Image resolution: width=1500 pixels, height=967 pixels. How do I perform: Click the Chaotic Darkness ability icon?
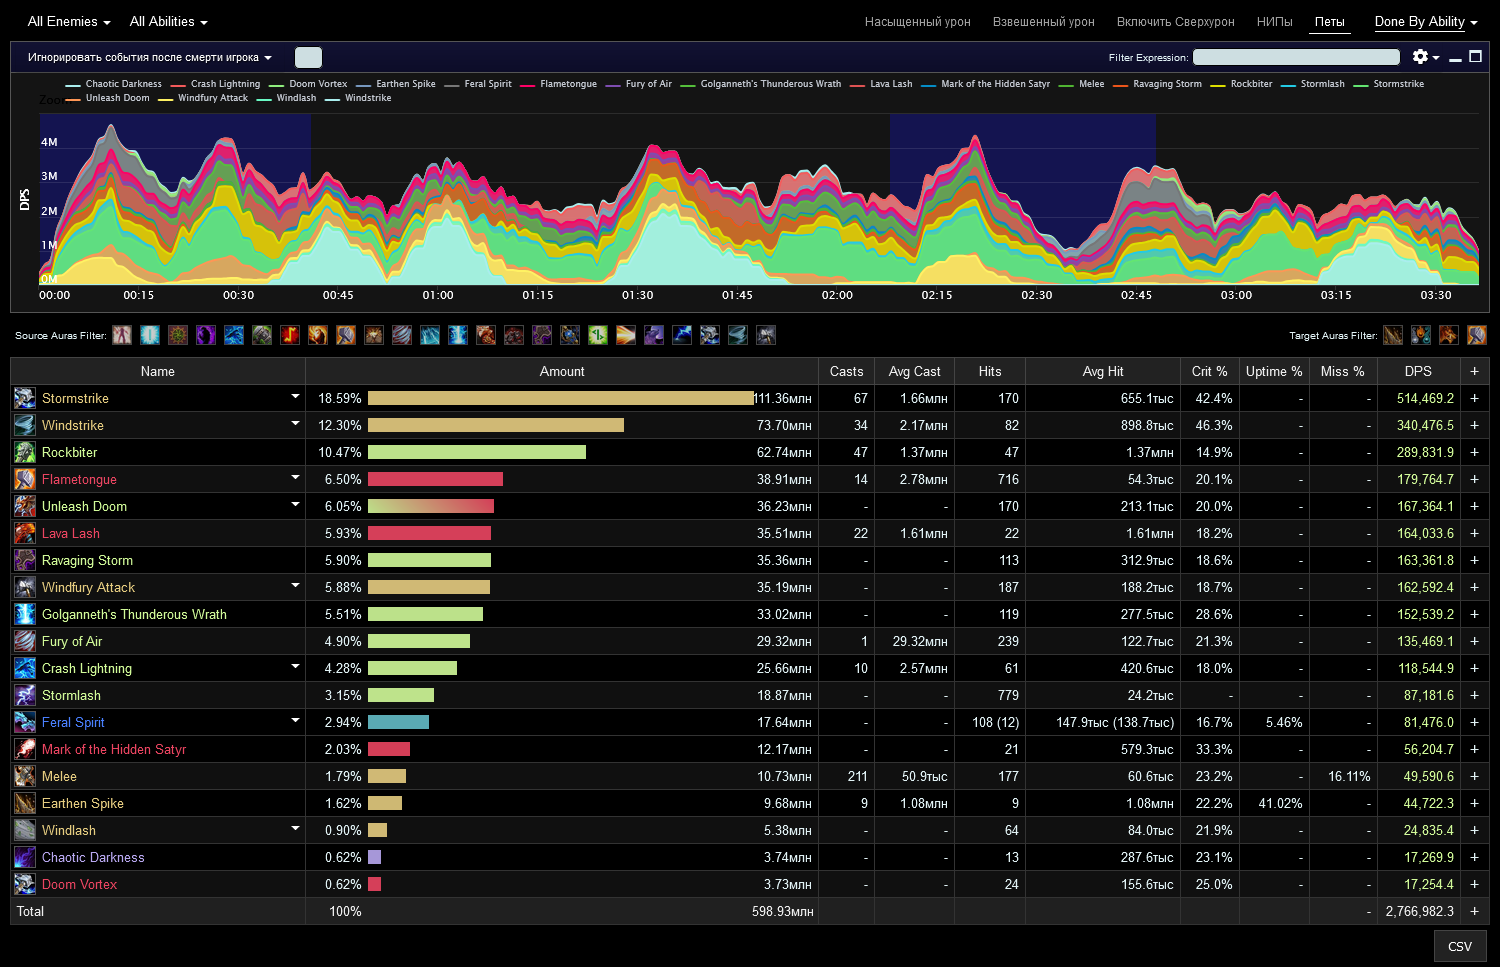[25, 857]
